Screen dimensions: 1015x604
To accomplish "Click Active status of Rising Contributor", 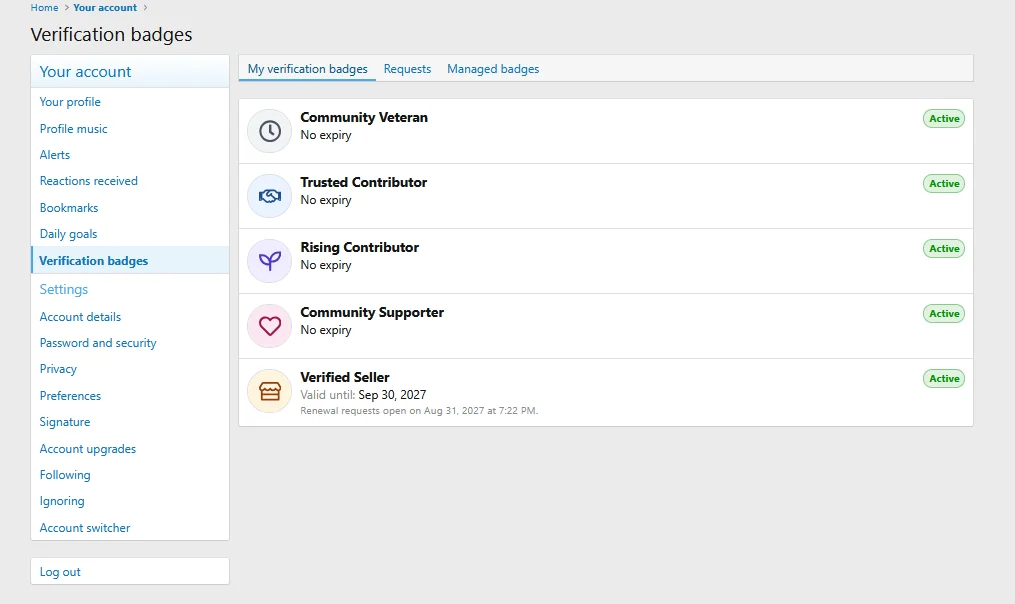I will (x=944, y=249).
